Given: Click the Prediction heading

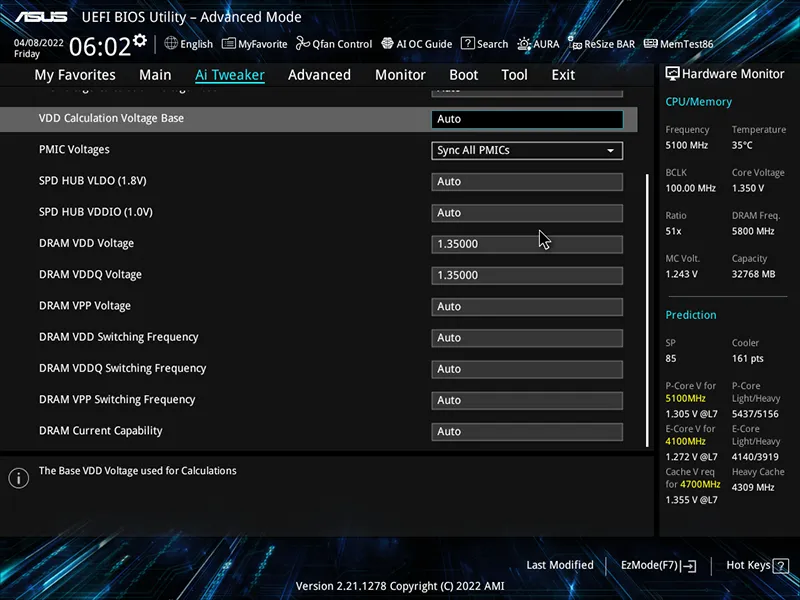Looking at the screenshot, I should (x=691, y=315).
